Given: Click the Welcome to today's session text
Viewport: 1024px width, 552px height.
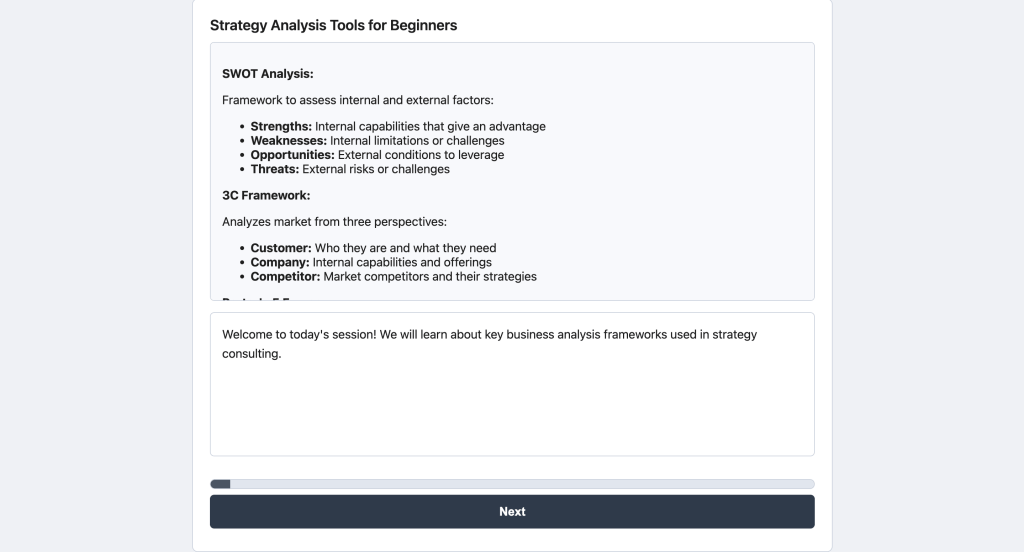Looking at the screenshot, I should coord(299,335).
